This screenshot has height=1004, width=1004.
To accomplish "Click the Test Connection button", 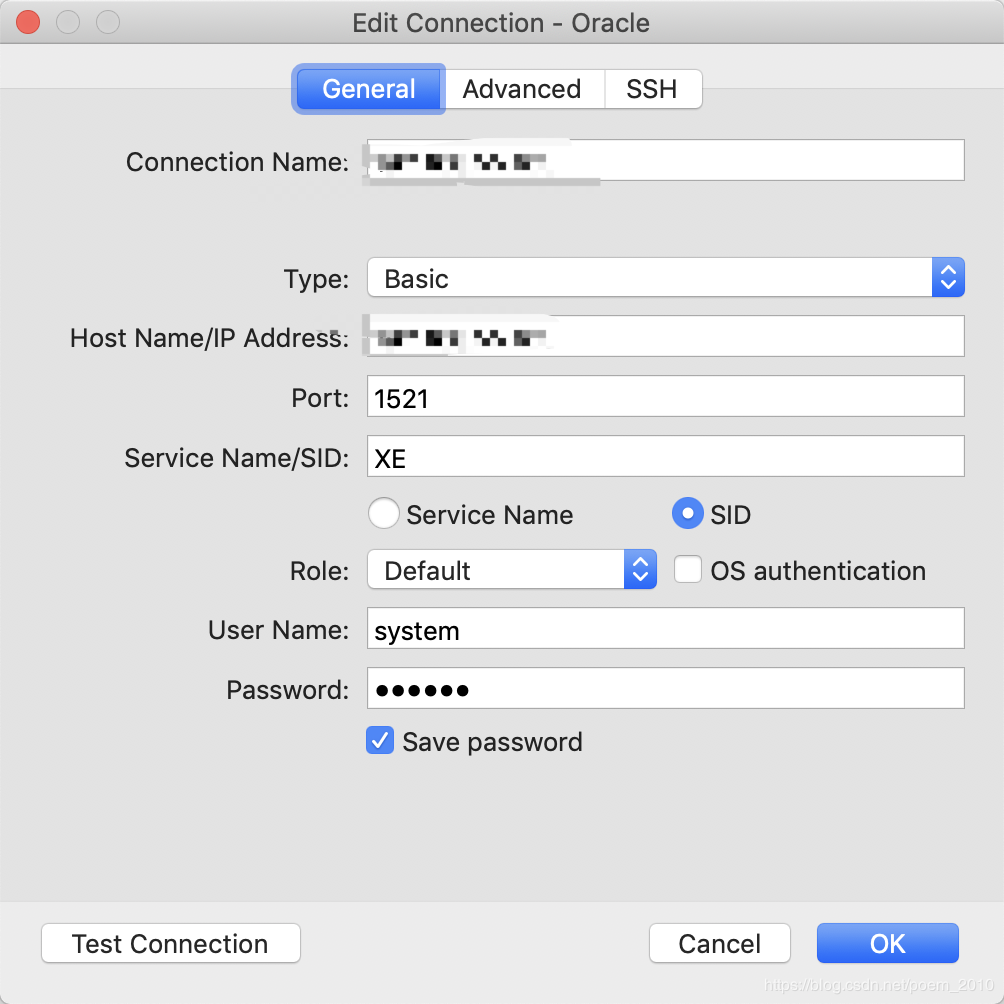I will tap(171, 943).
